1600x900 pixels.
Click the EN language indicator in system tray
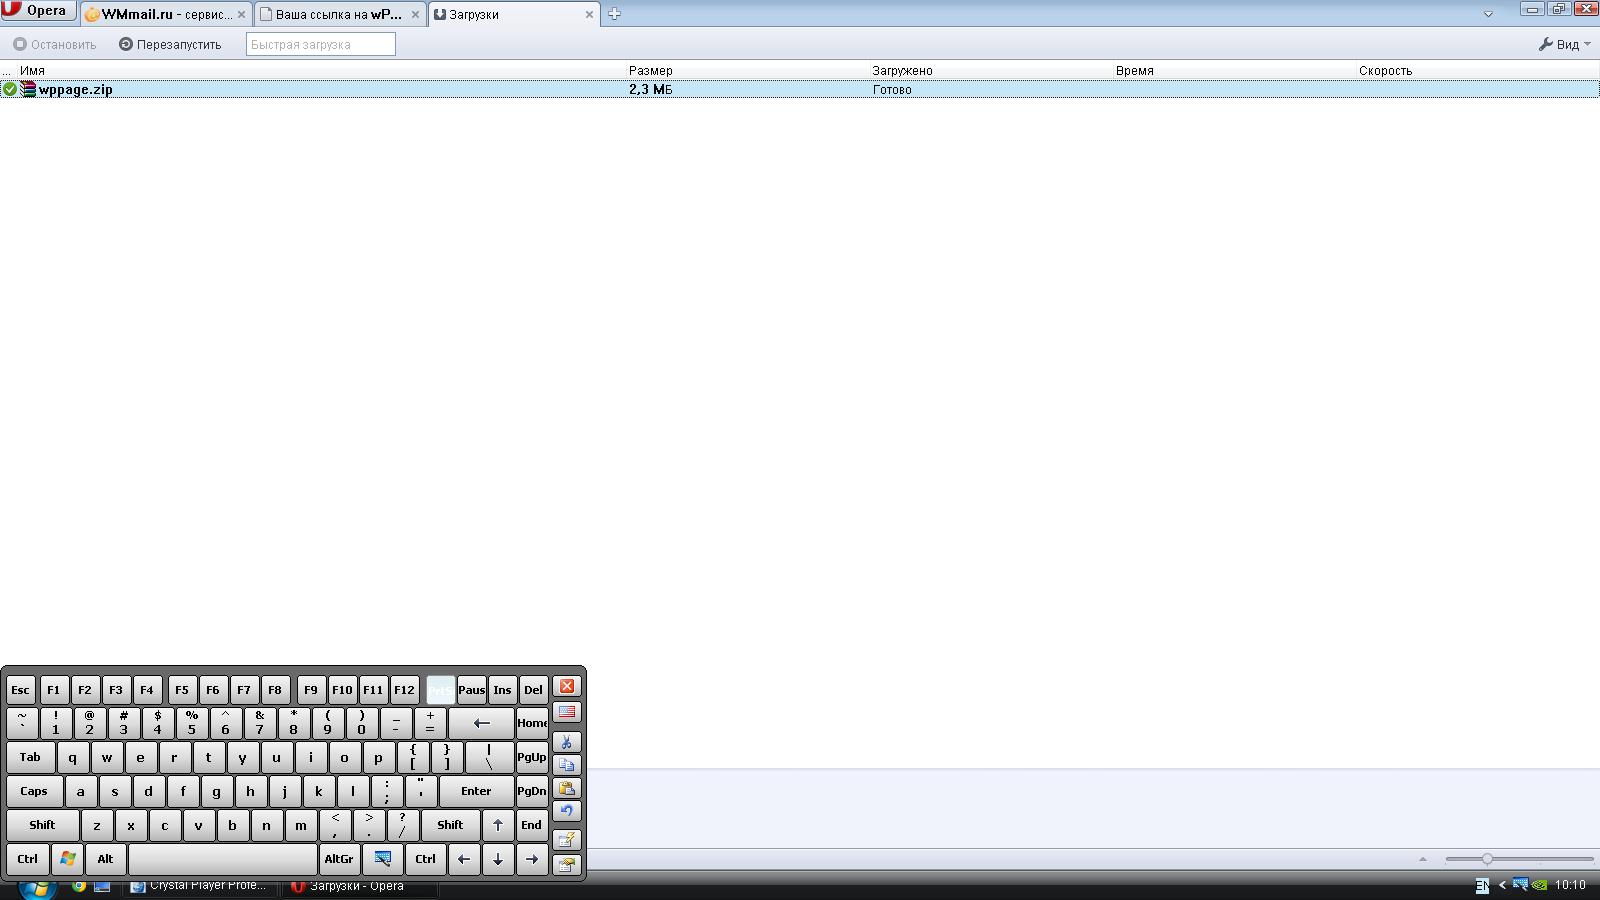pyautogui.click(x=1482, y=886)
